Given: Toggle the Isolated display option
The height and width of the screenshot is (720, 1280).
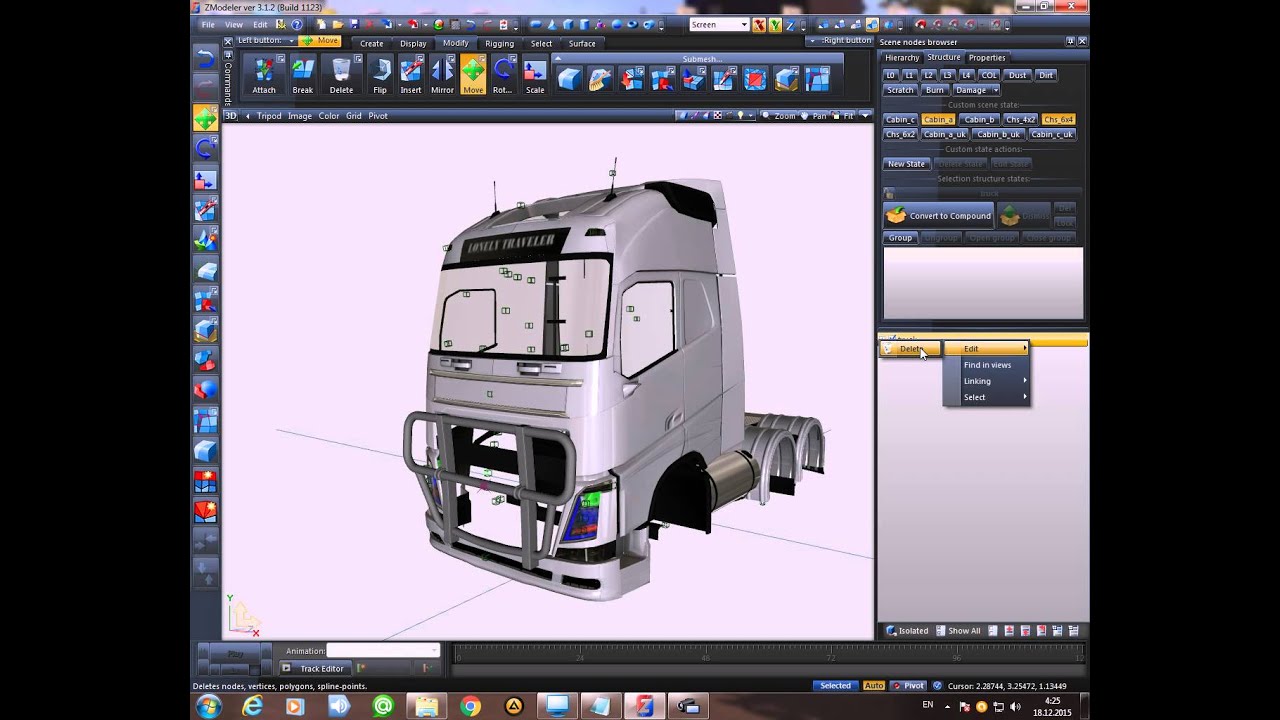Looking at the screenshot, I should [x=907, y=631].
